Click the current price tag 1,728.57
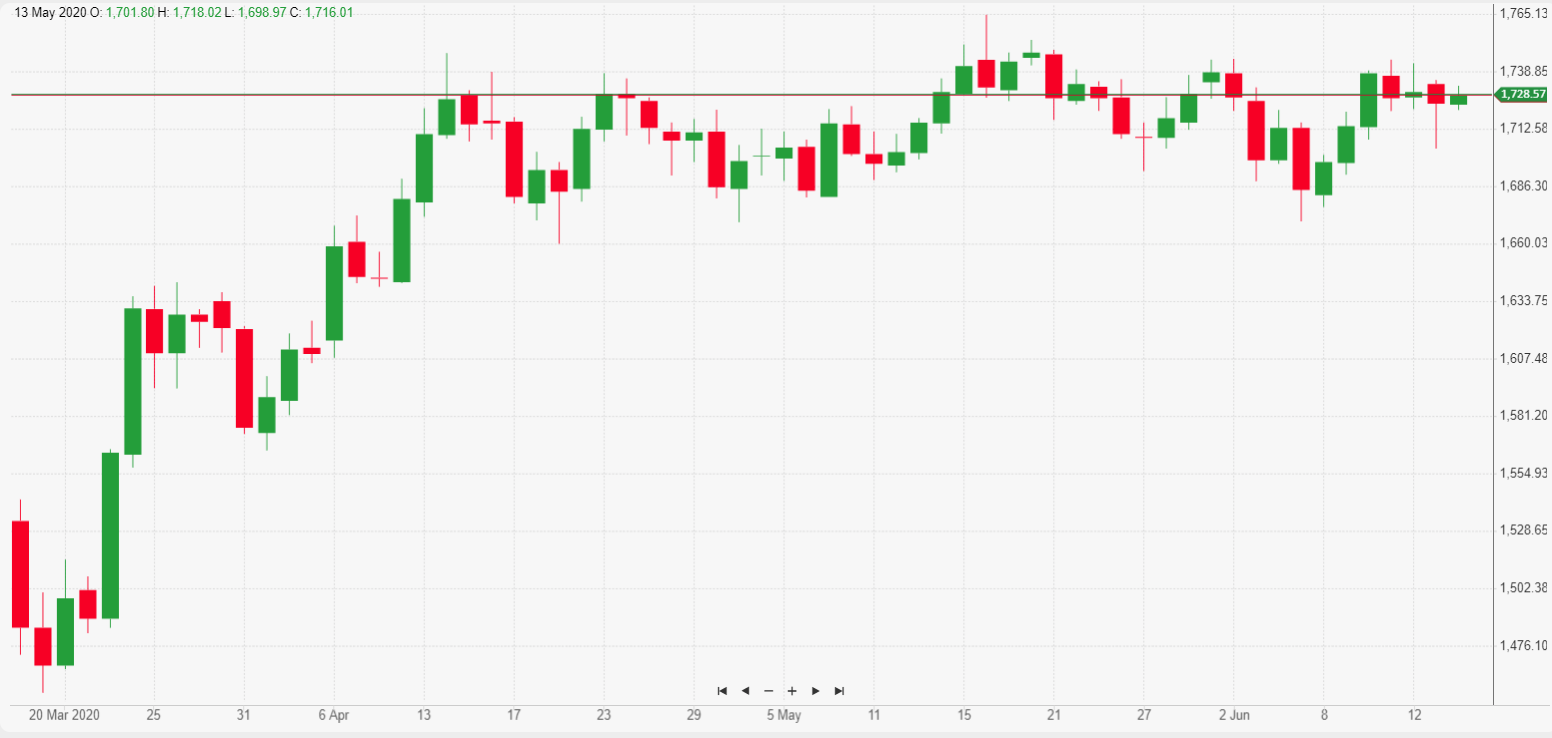 point(1521,94)
